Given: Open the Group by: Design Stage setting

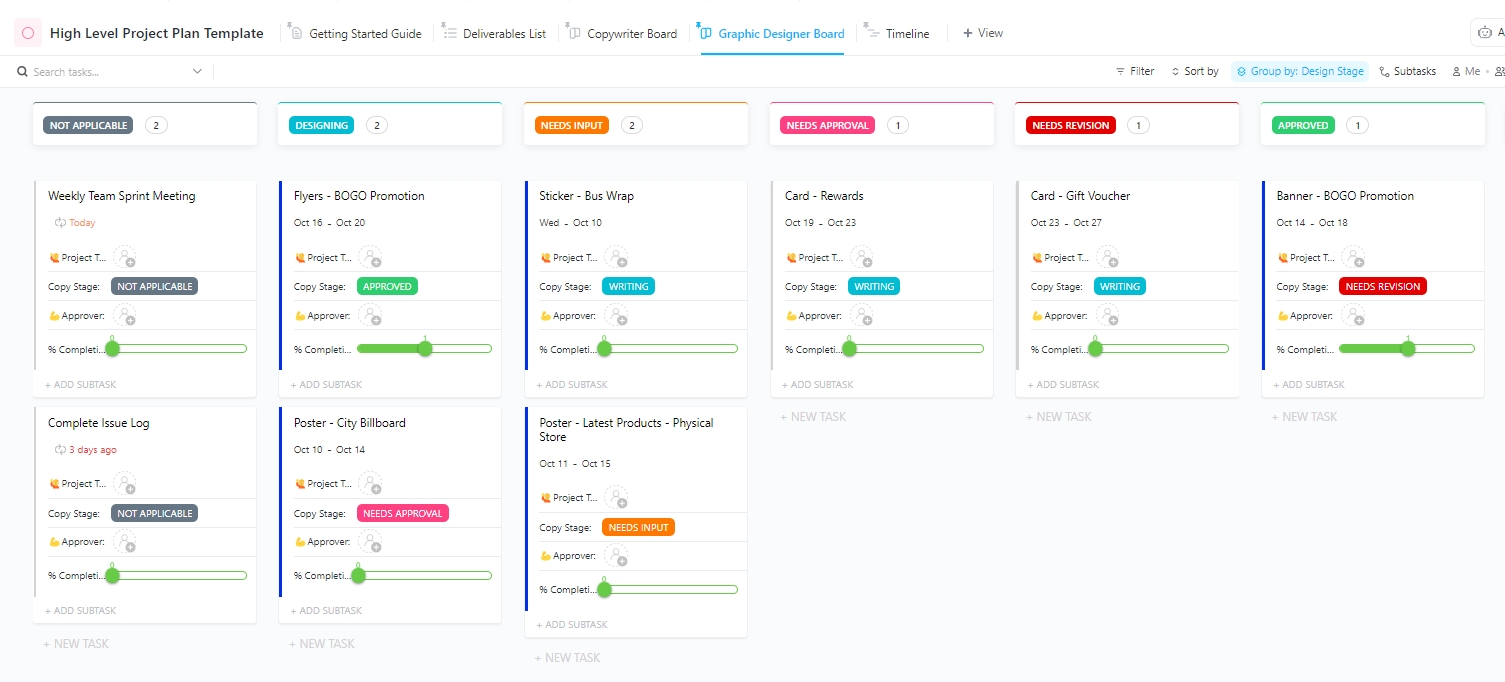Looking at the screenshot, I should click(1300, 71).
